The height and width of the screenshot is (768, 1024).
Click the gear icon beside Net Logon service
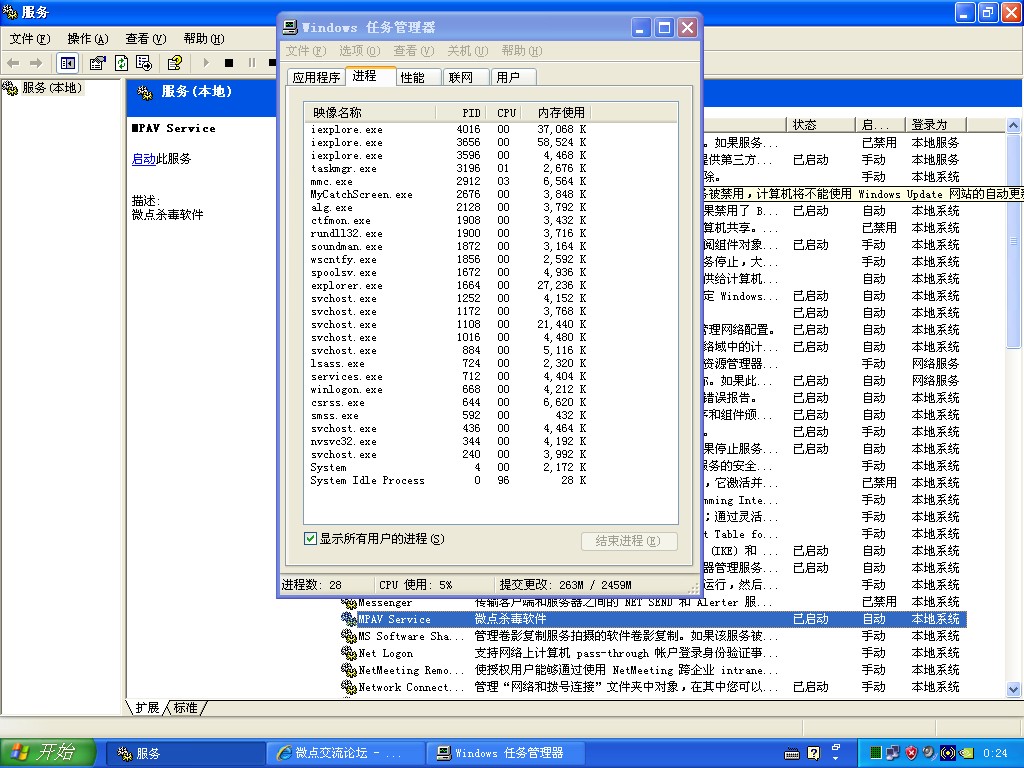click(349, 653)
